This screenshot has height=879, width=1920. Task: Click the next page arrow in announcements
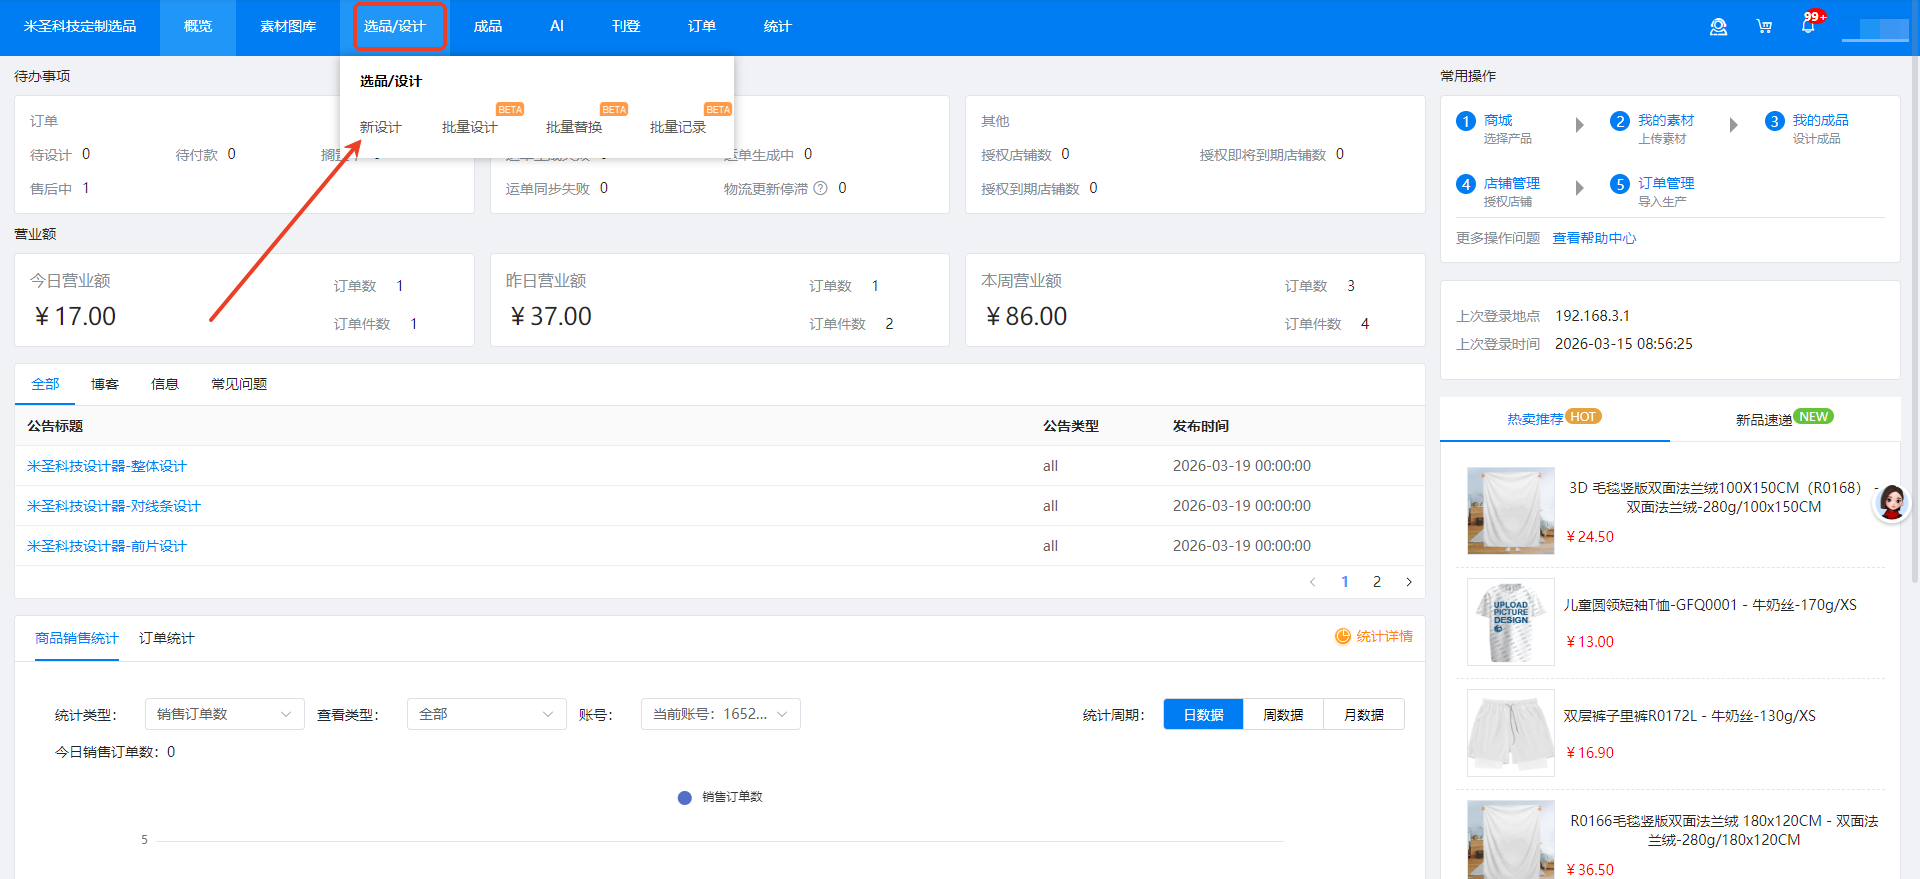[x=1409, y=582]
